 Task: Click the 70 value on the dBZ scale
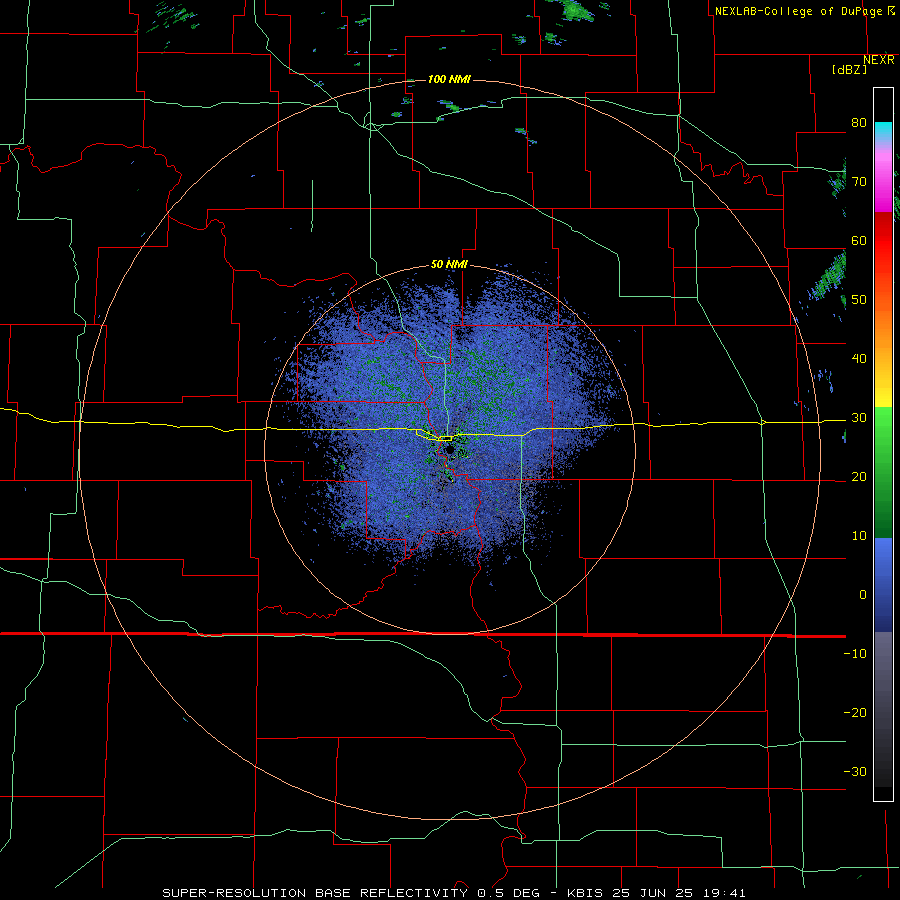(859, 182)
